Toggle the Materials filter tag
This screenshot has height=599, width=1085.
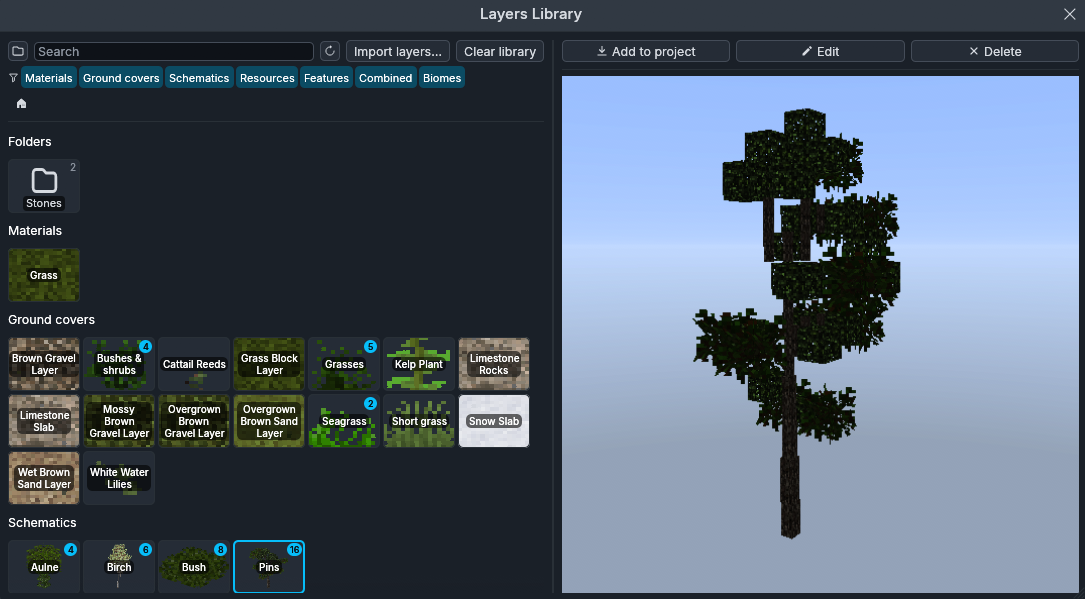pyautogui.click(x=48, y=78)
